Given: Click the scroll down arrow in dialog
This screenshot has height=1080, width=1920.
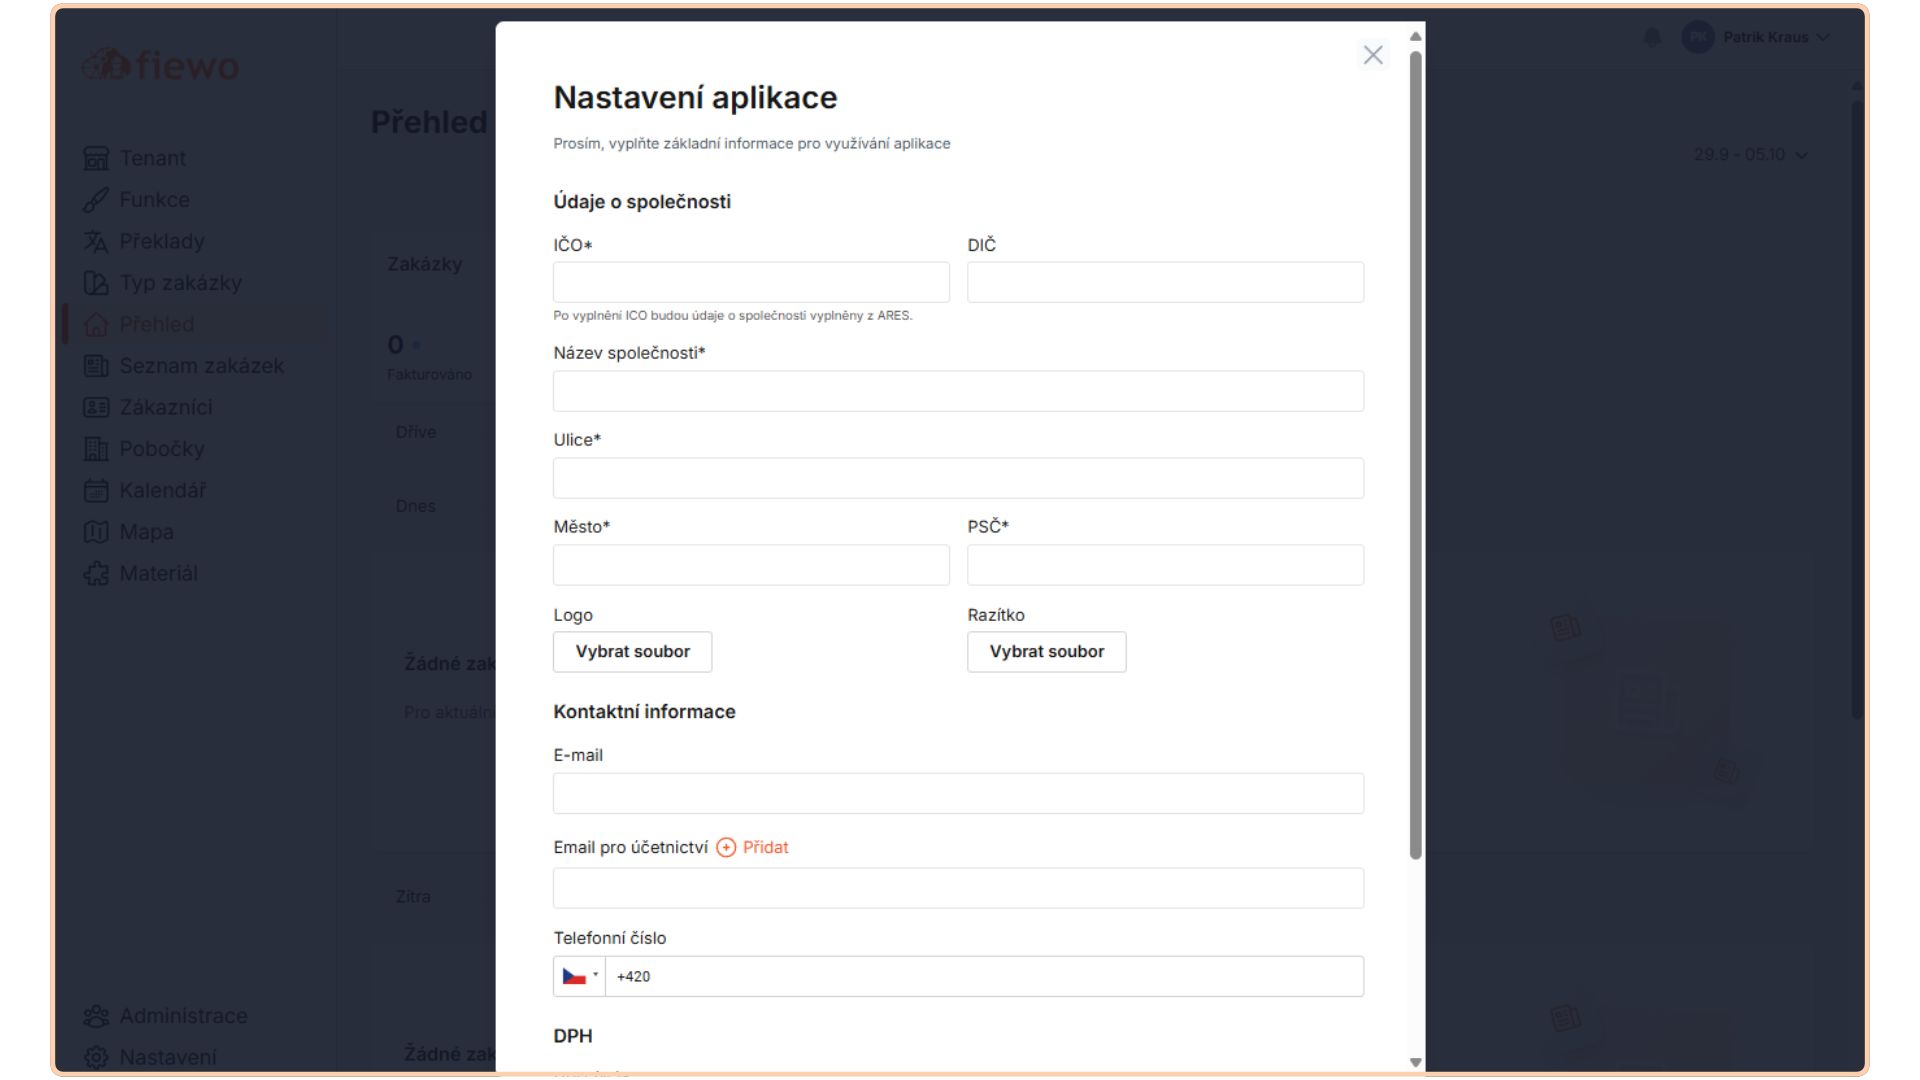Looking at the screenshot, I should point(1415,1062).
